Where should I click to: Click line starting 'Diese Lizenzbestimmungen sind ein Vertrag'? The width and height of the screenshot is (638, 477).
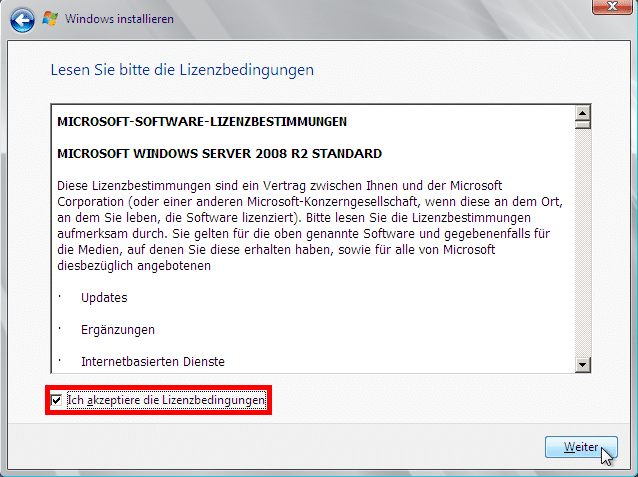click(x=279, y=186)
